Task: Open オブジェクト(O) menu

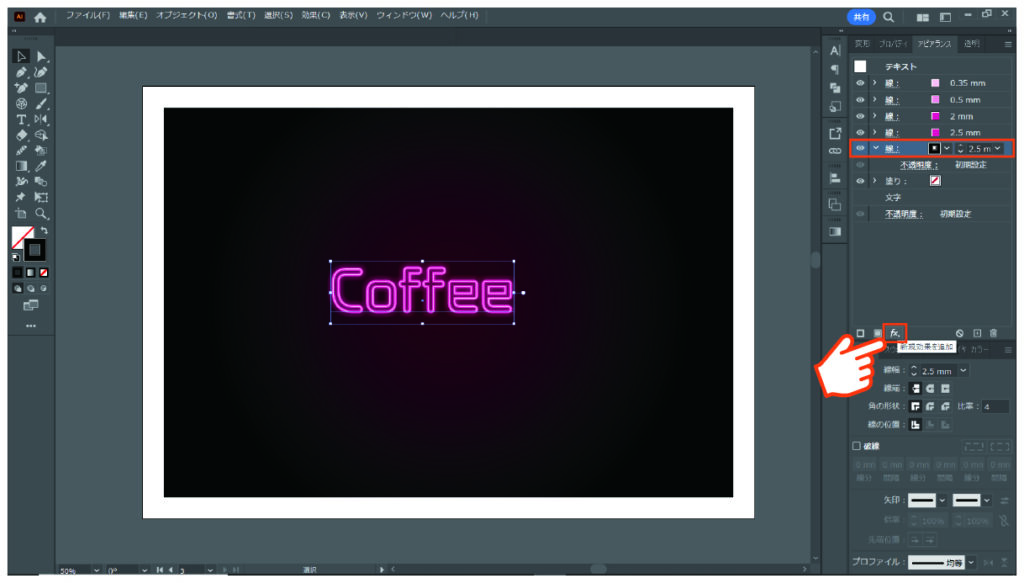Action: point(187,15)
